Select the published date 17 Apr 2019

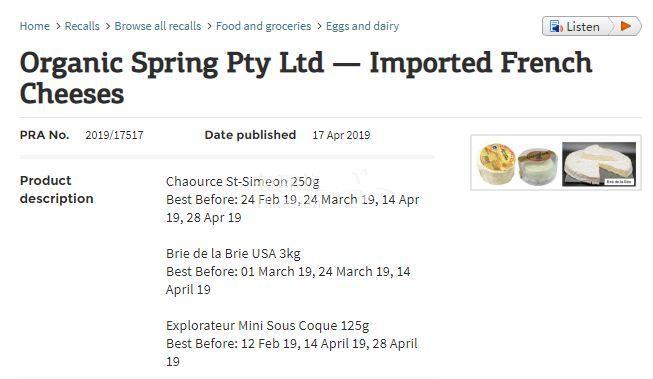[341, 135]
